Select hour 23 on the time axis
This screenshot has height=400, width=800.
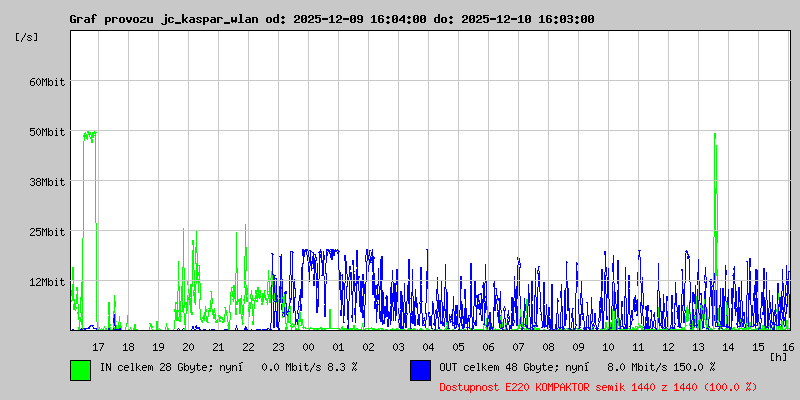(x=278, y=347)
